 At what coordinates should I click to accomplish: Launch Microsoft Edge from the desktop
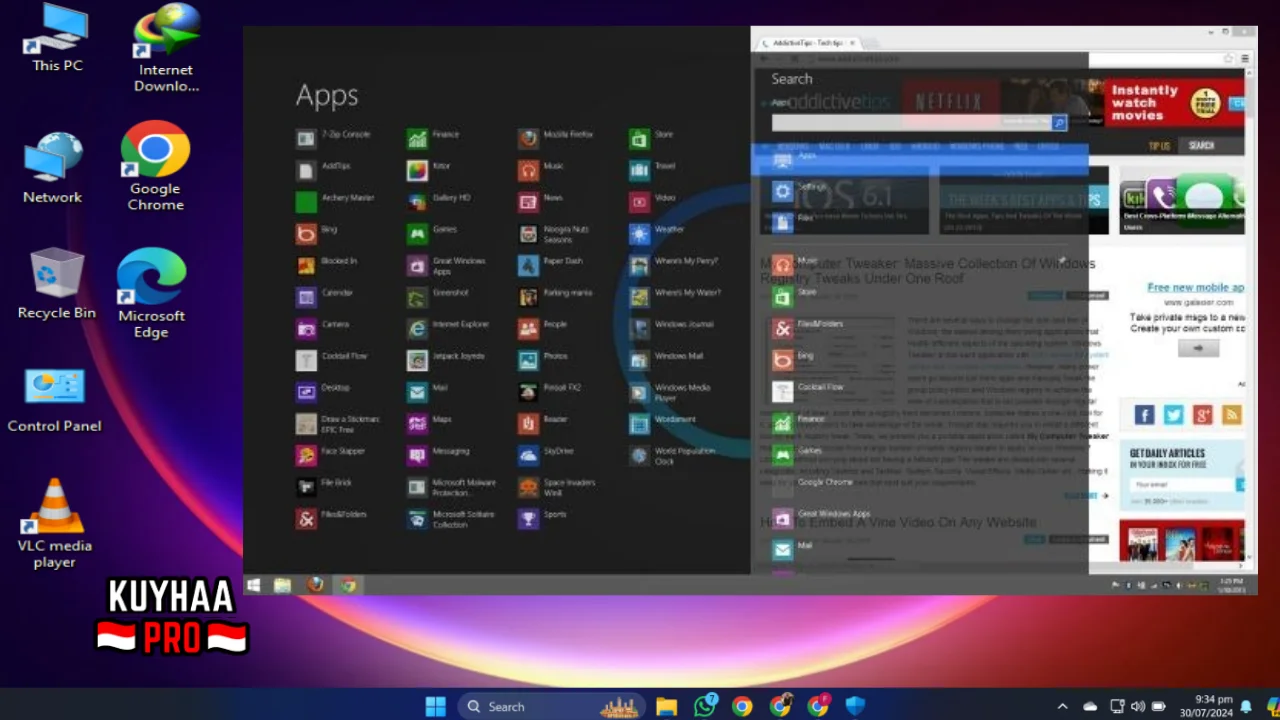(x=152, y=293)
